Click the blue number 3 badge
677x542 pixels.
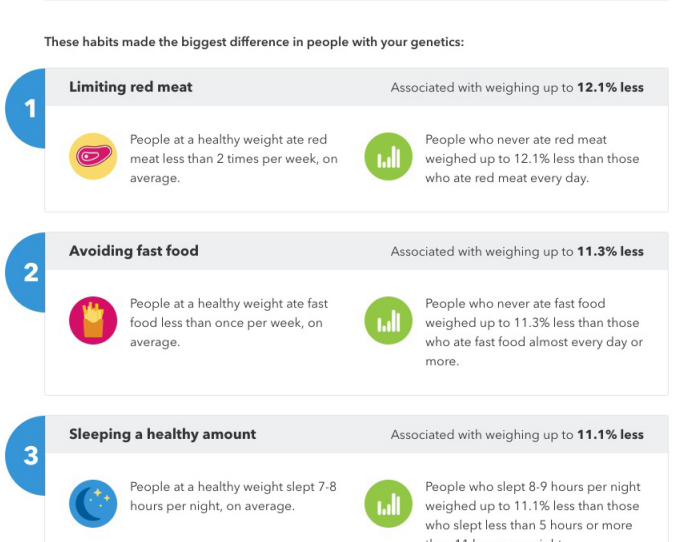(x=25, y=456)
